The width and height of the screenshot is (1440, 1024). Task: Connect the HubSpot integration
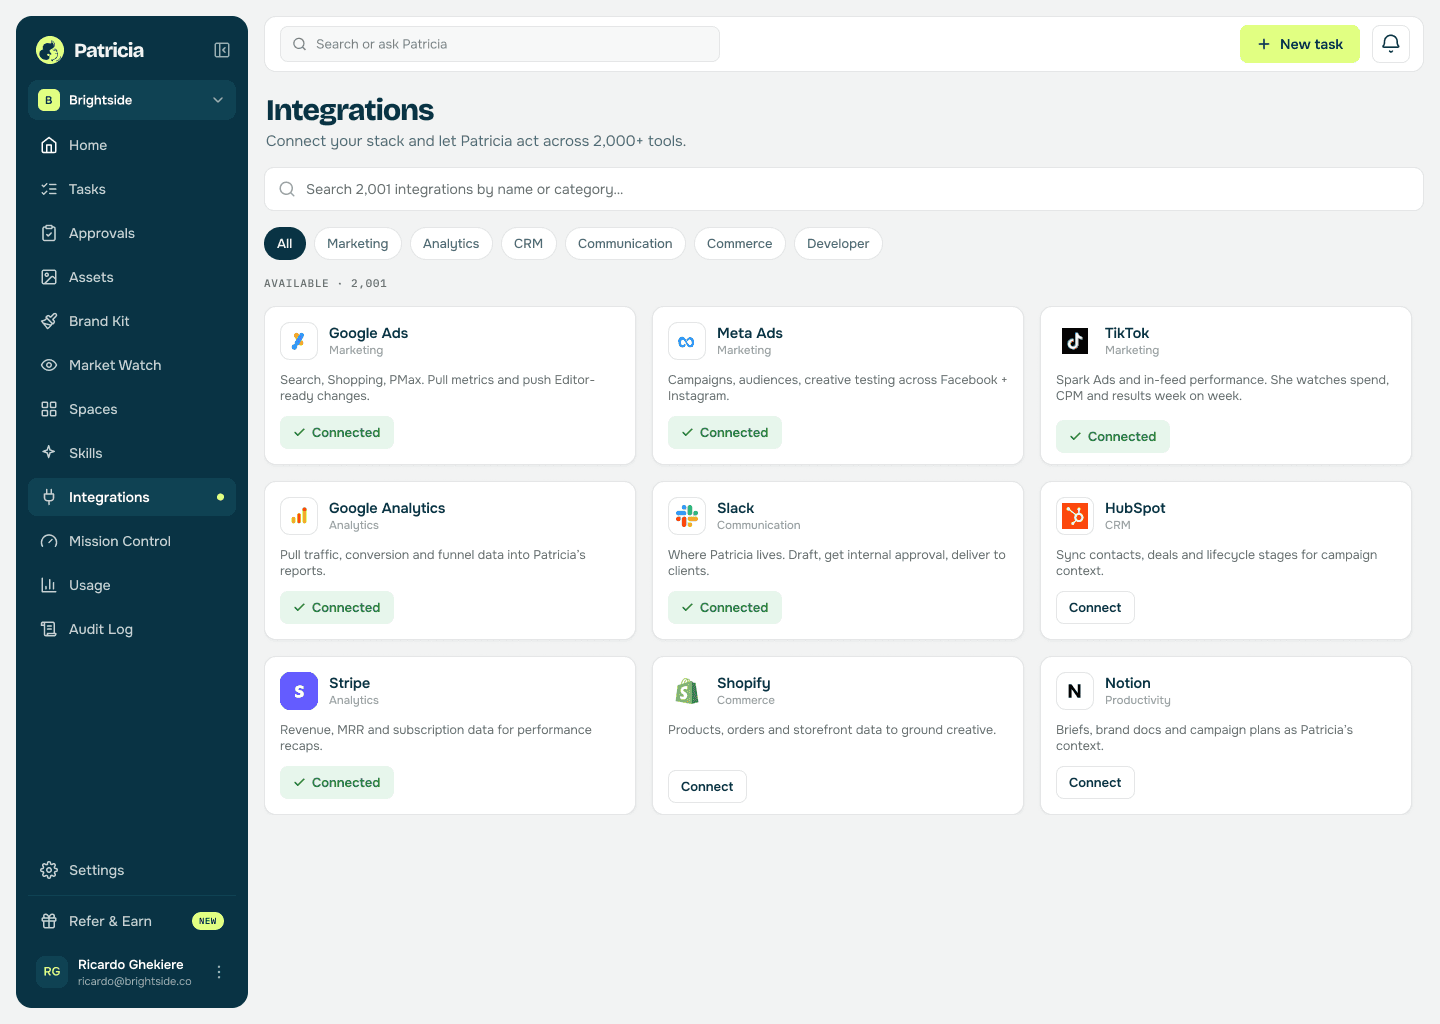1095,608
